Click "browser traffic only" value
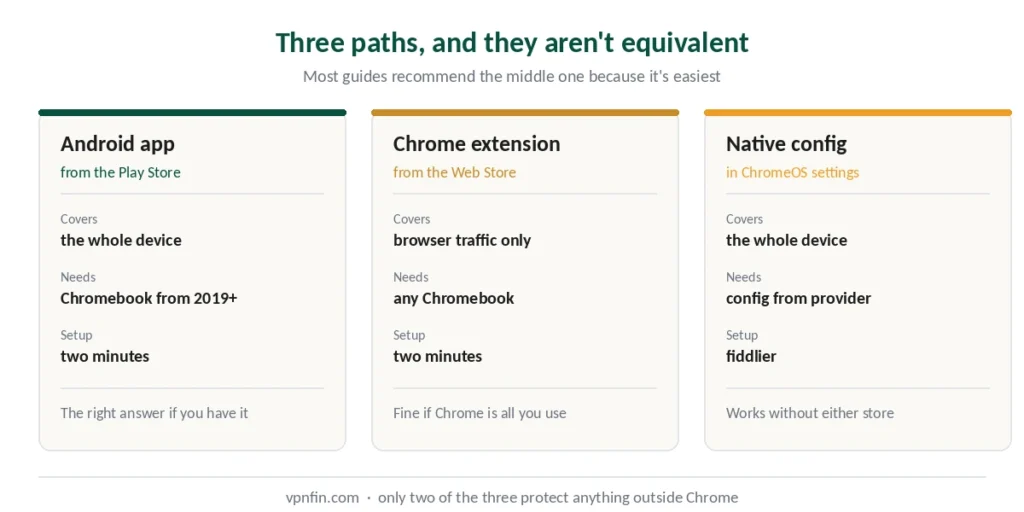Image resolution: width=1024 pixels, height=512 pixels. [462, 240]
